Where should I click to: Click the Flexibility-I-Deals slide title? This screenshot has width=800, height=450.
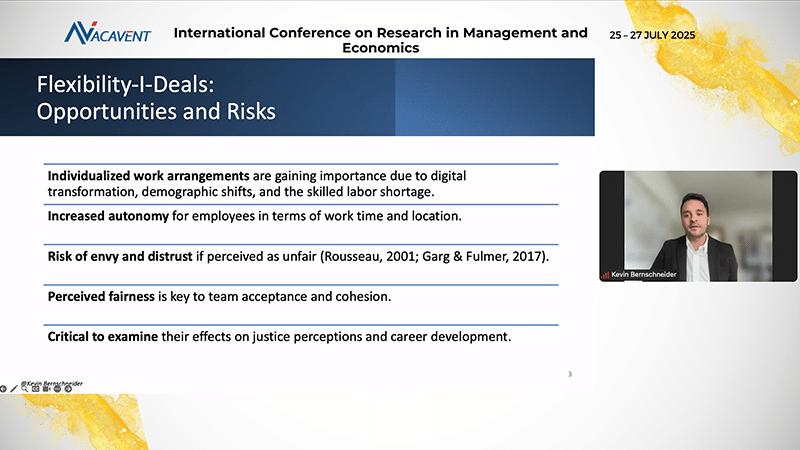(x=156, y=96)
